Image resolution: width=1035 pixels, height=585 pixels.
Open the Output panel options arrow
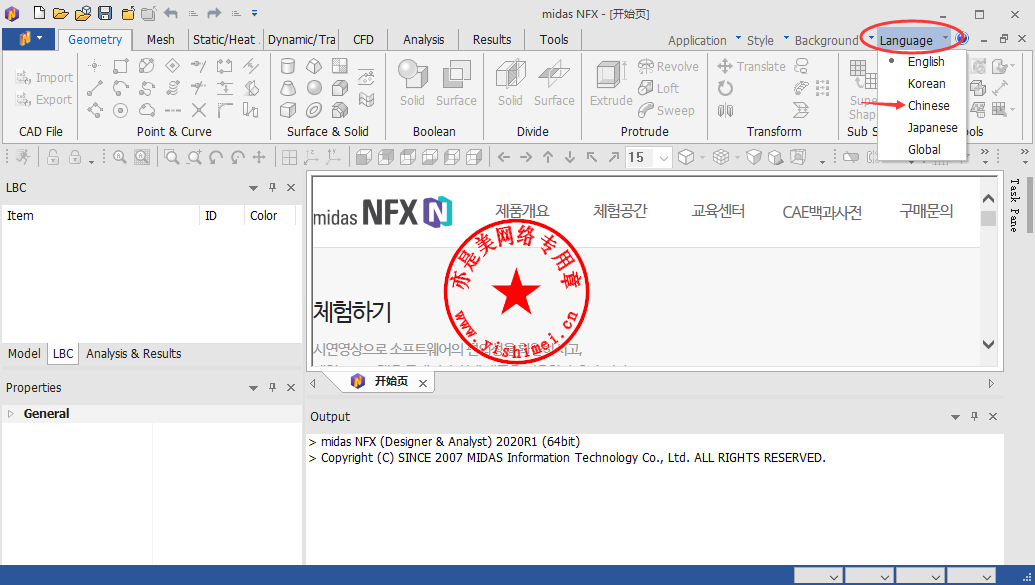point(955,417)
